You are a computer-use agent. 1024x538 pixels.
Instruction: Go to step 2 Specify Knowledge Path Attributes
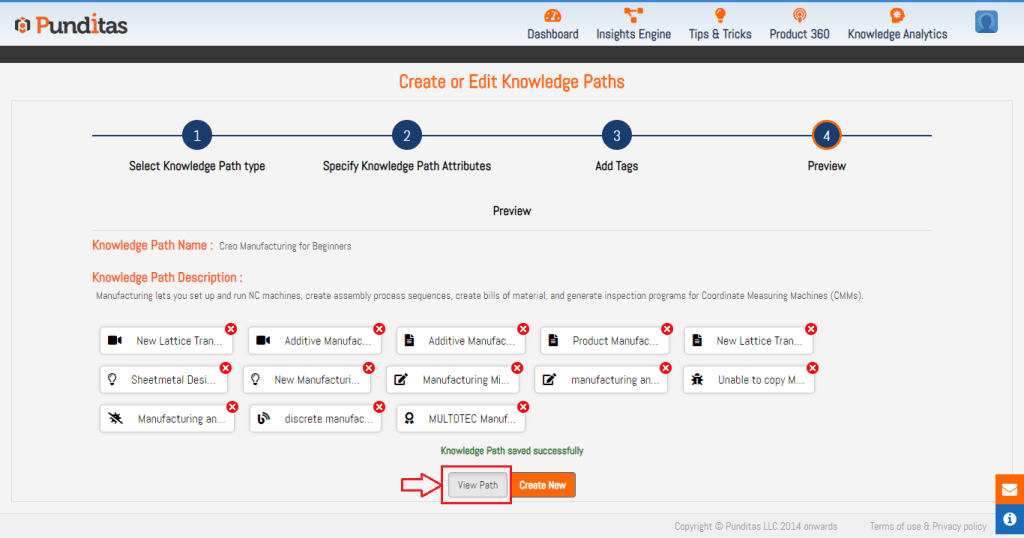click(x=407, y=136)
